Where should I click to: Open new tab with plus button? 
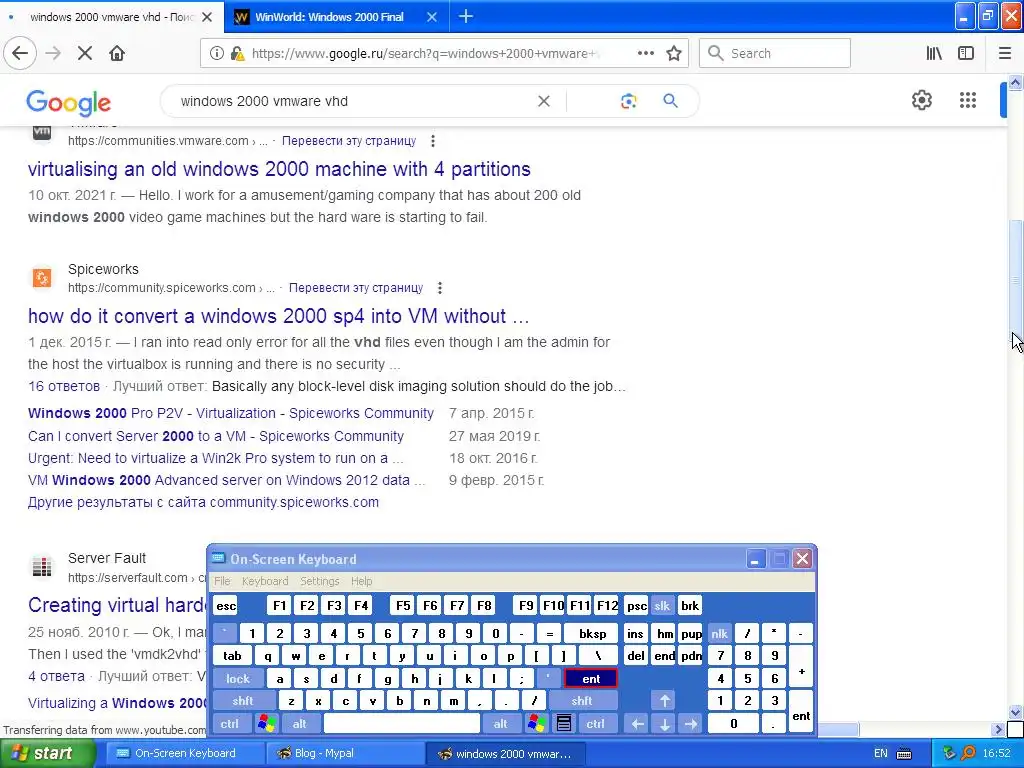coord(466,16)
